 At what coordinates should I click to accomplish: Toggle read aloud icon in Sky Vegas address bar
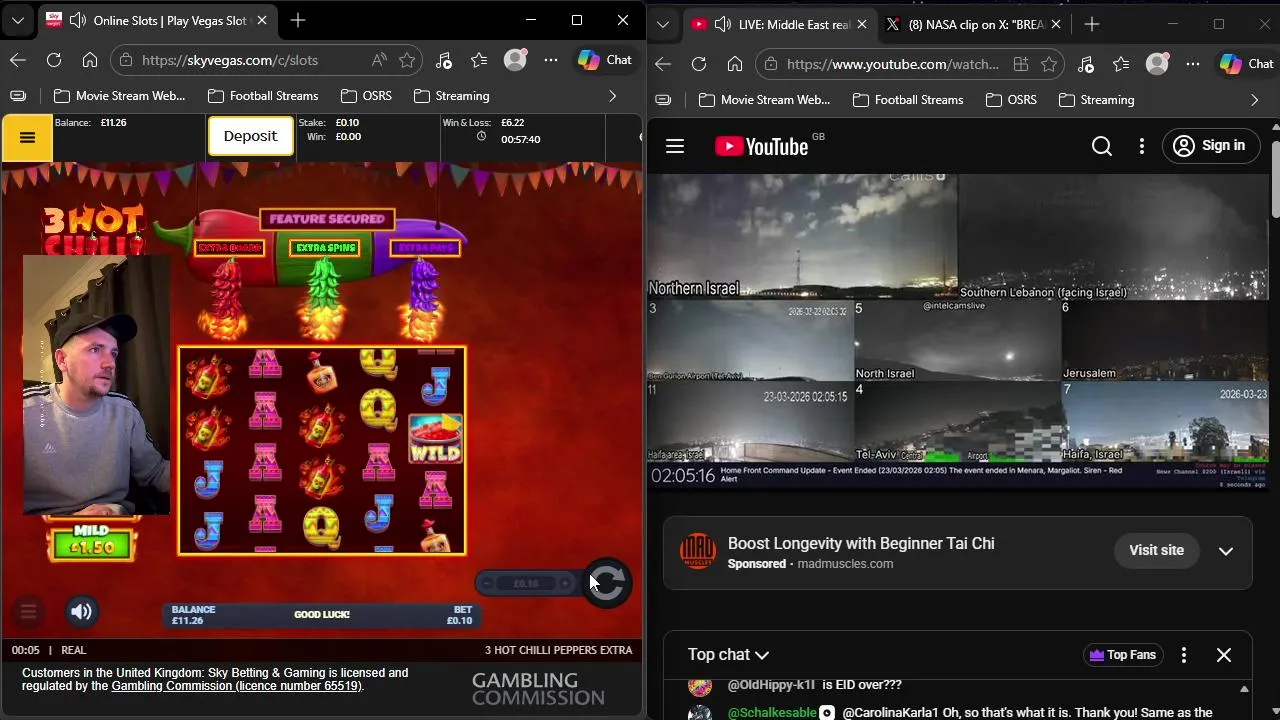(x=379, y=60)
